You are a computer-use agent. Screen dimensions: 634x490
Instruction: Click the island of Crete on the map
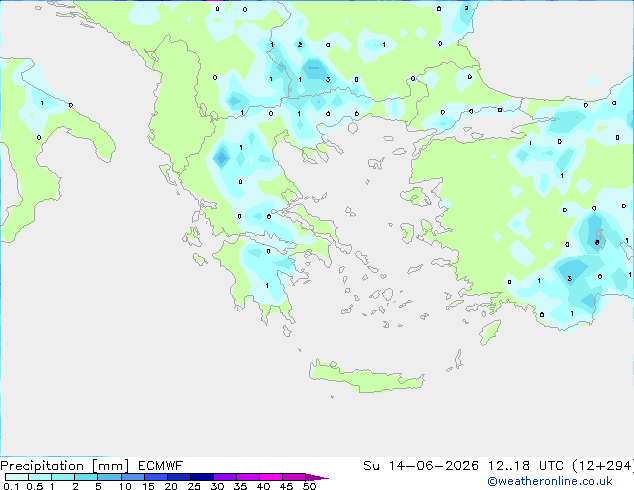click(x=366, y=377)
